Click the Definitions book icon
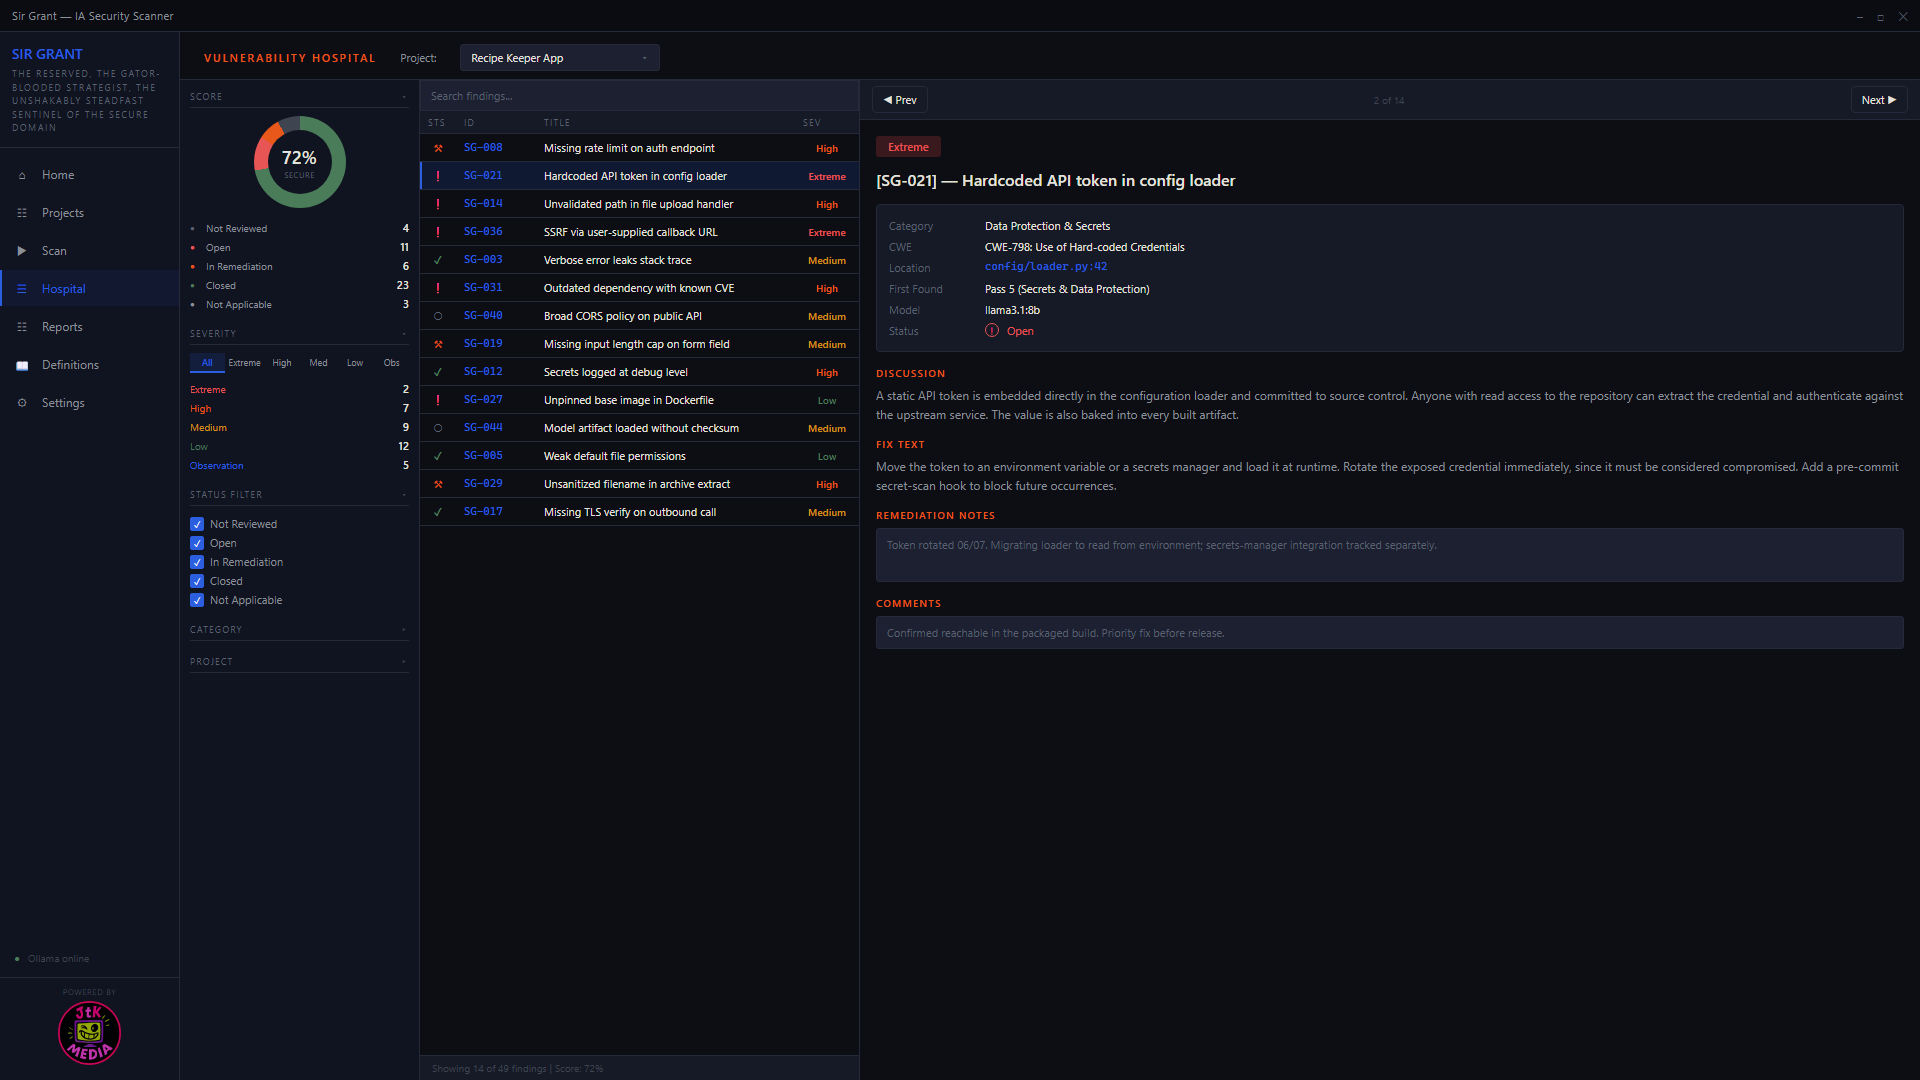This screenshot has width=1920, height=1080. tap(22, 365)
